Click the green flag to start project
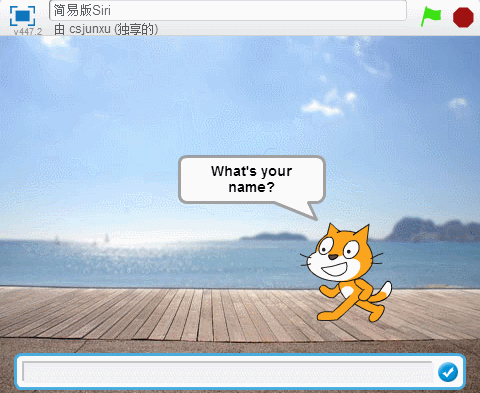The width and height of the screenshot is (480, 393). [x=431, y=16]
